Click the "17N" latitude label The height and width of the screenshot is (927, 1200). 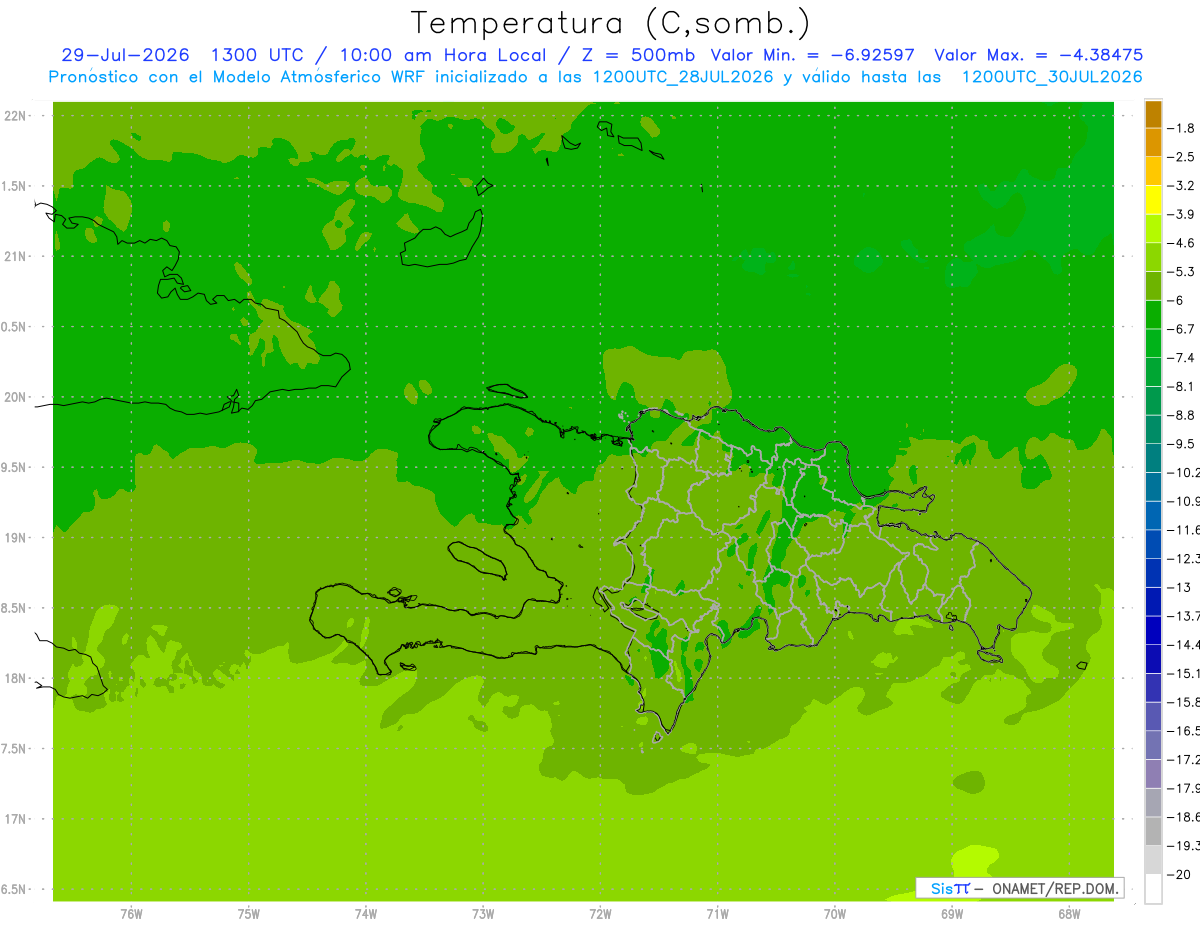[16, 819]
